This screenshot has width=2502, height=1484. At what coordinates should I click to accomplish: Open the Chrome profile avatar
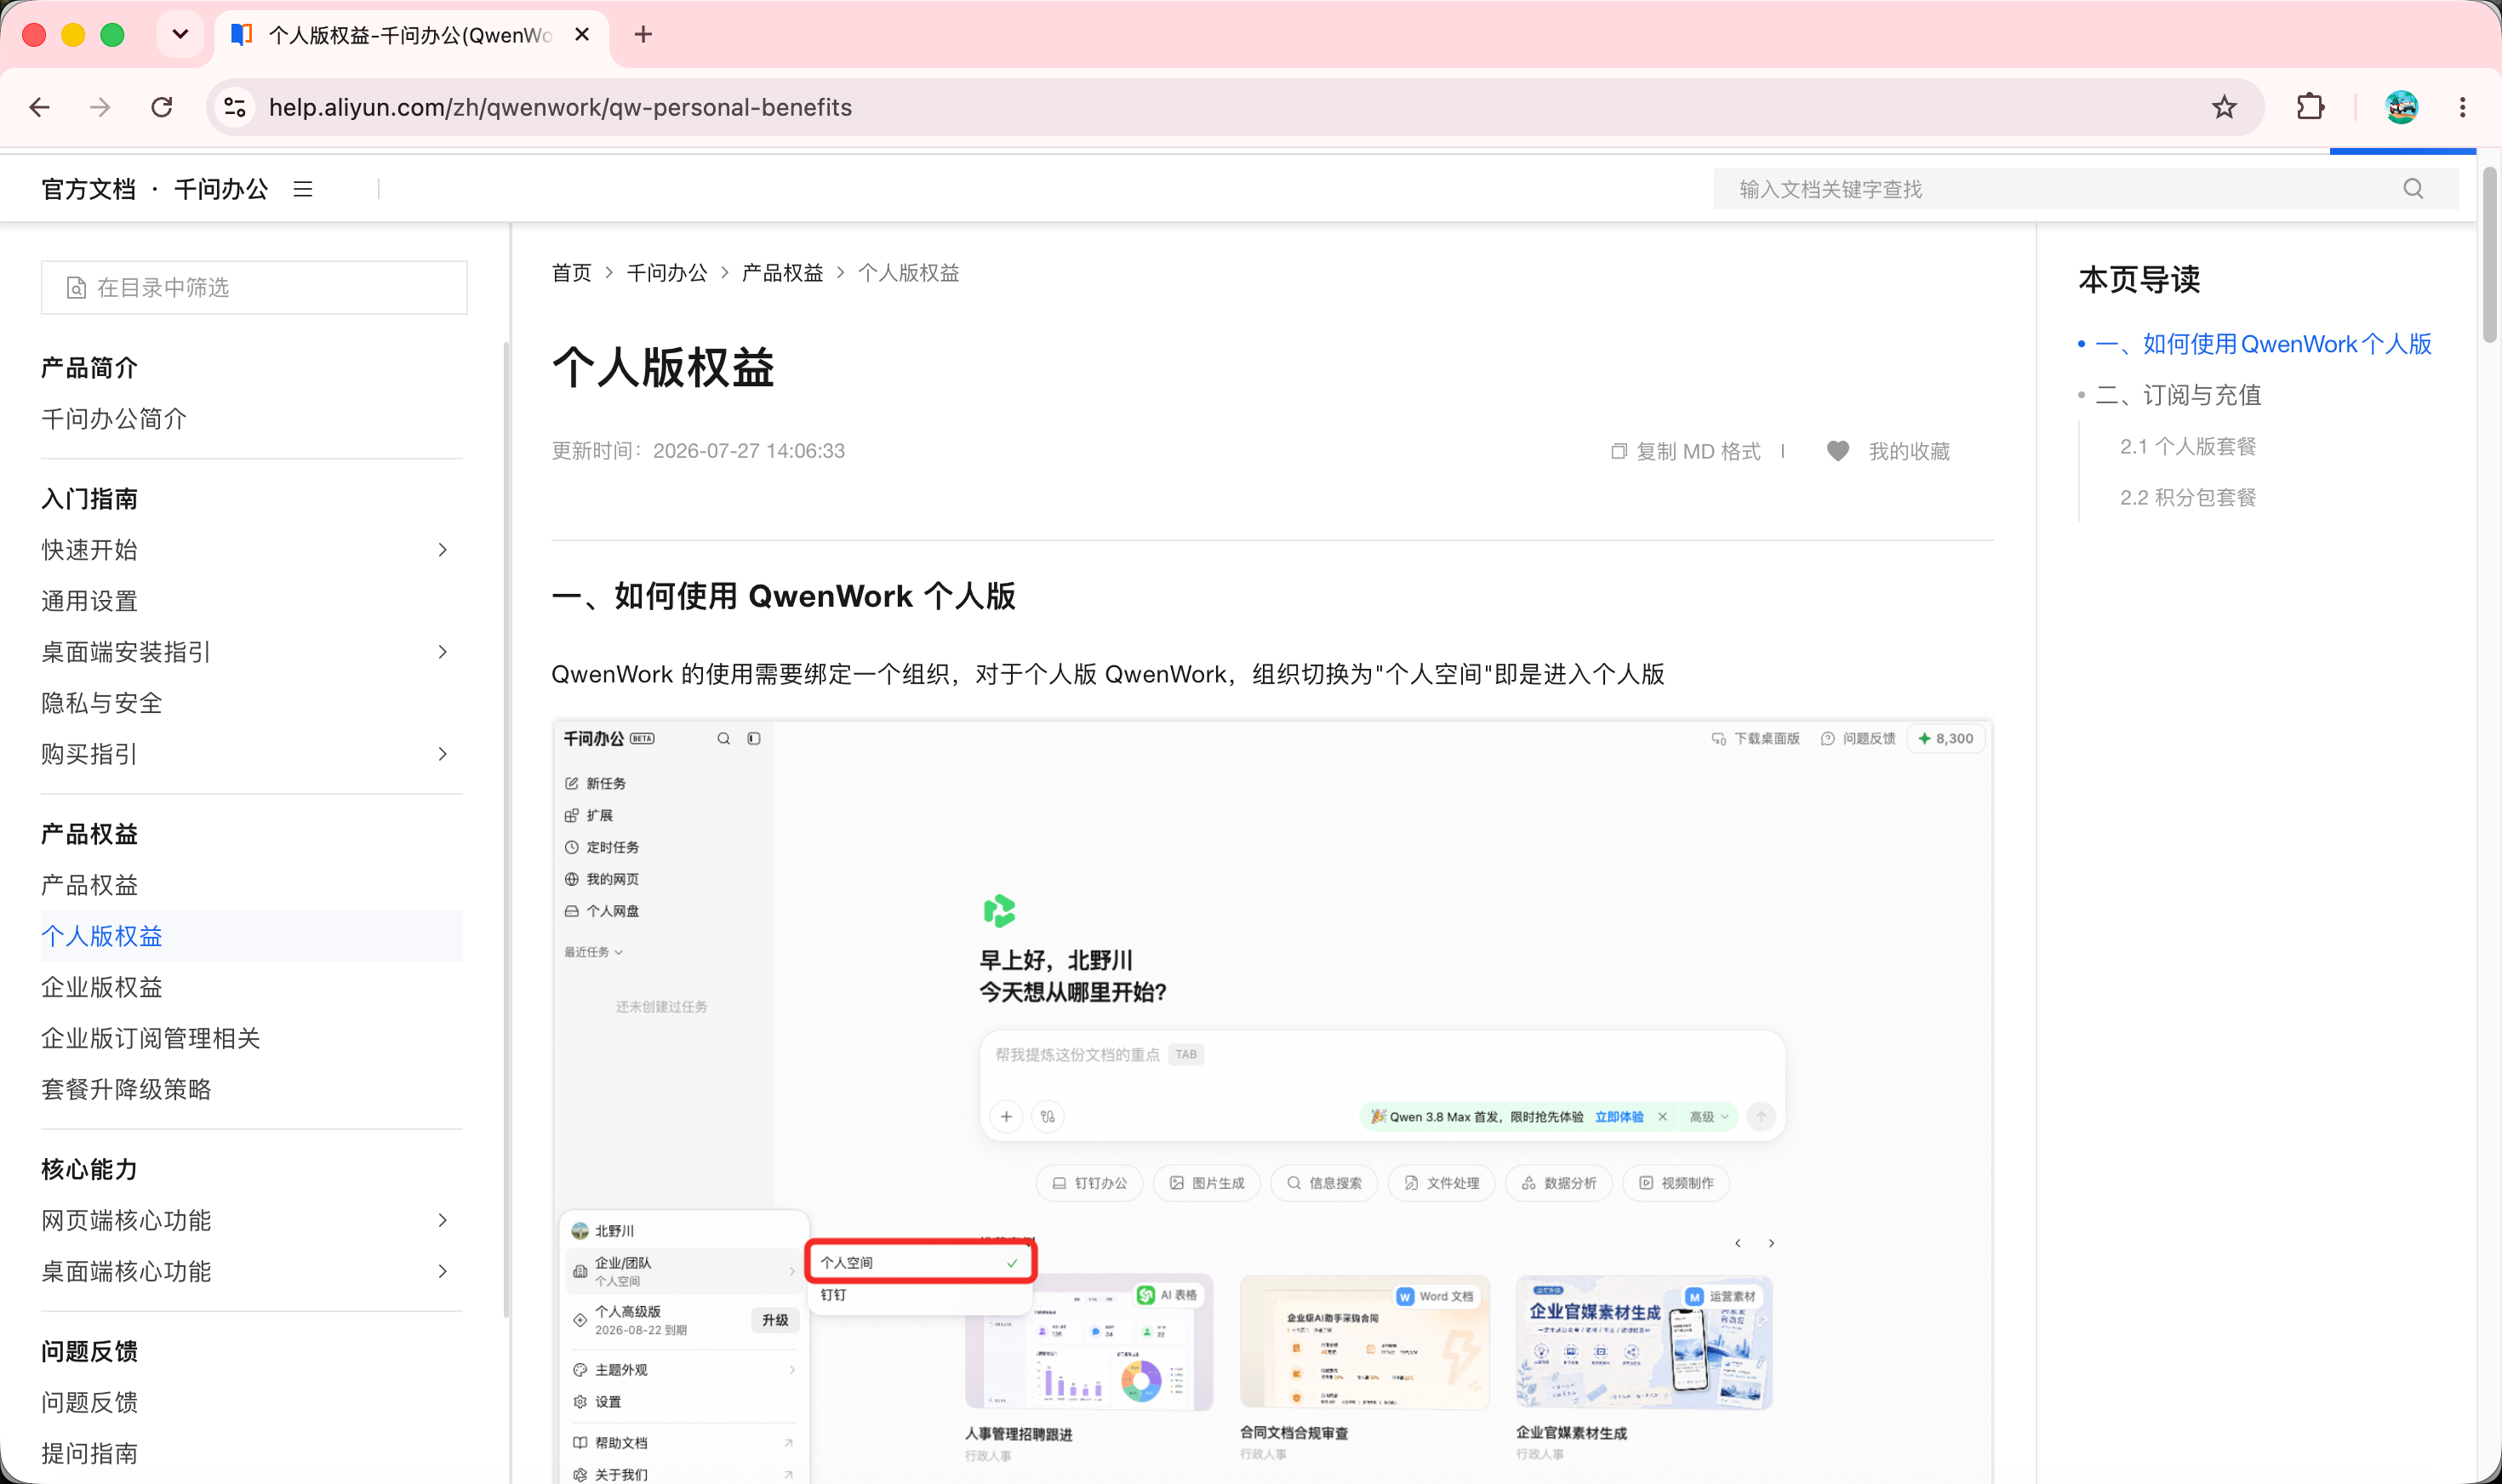(2401, 107)
